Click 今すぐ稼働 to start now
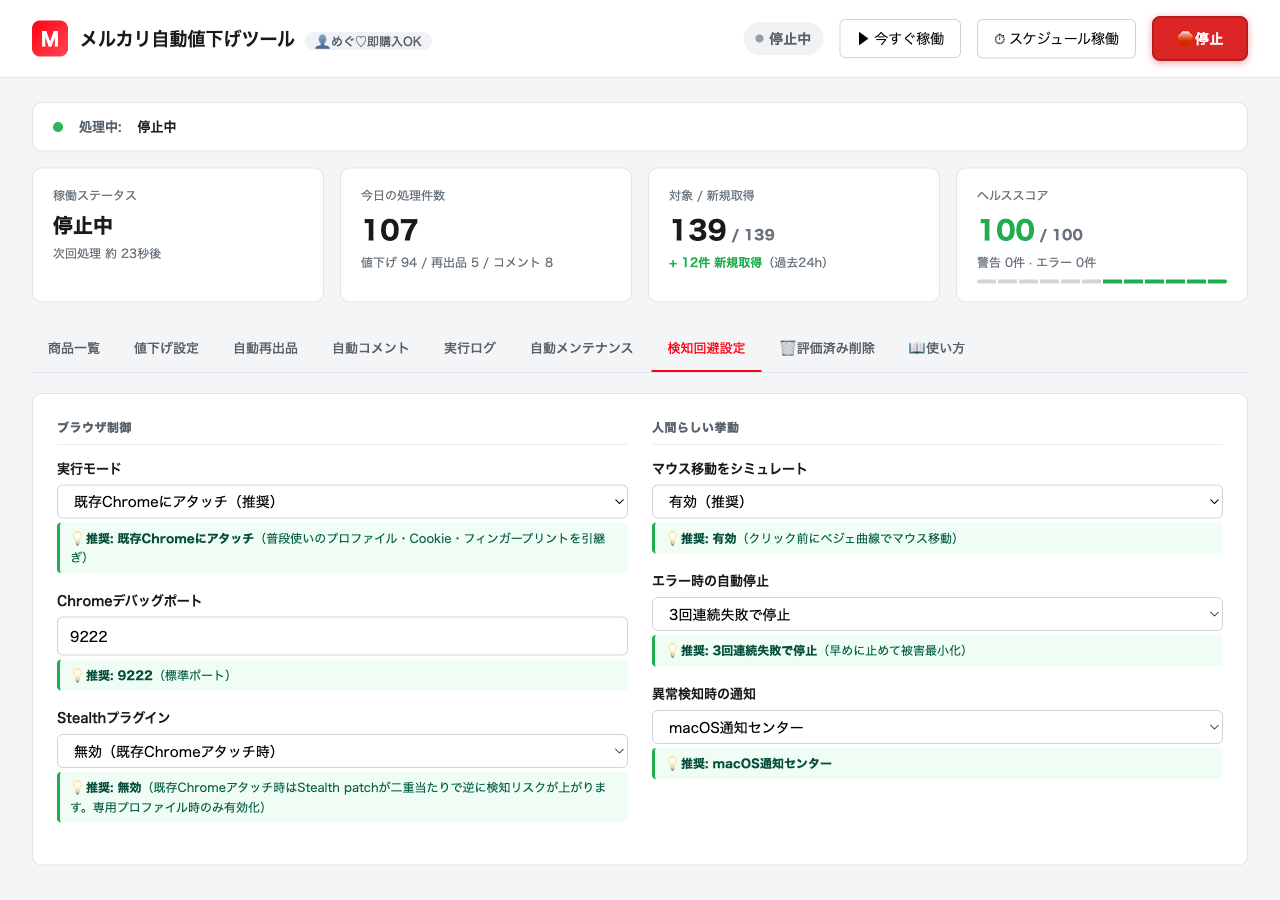Image resolution: width=1280 pixels, height=900 pixels. [900, 39]
